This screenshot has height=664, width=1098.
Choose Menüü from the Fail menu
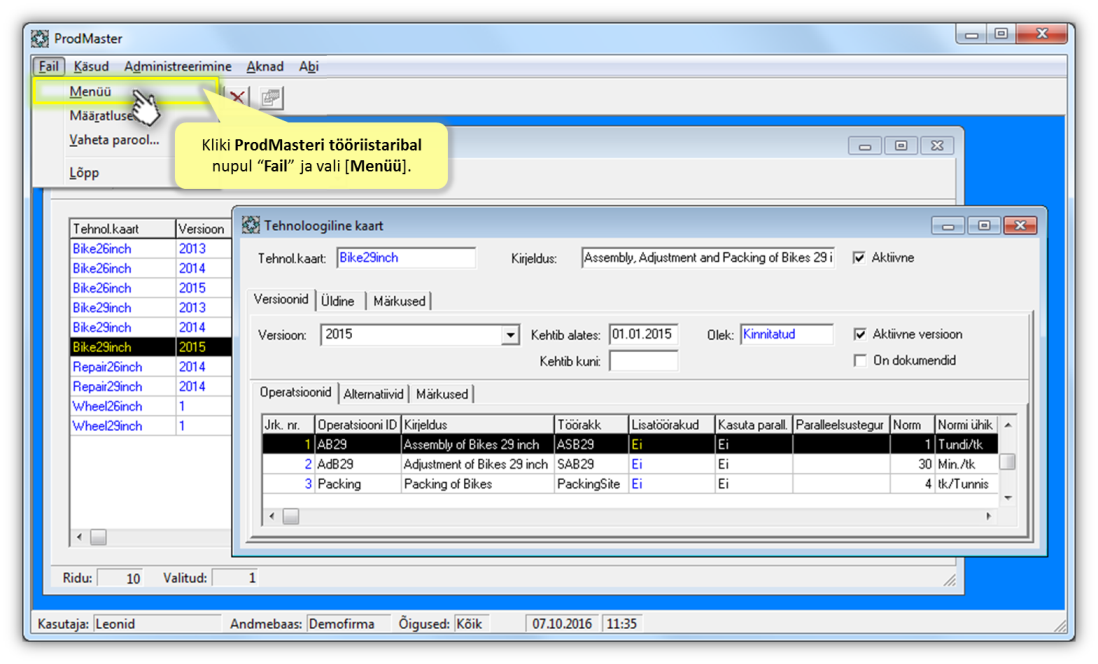coord(90,92)
